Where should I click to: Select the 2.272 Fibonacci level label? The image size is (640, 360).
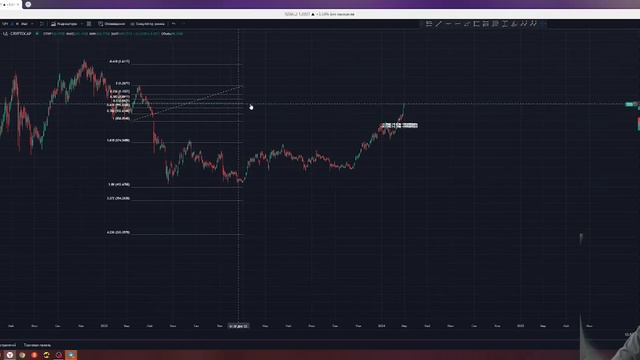118,198
